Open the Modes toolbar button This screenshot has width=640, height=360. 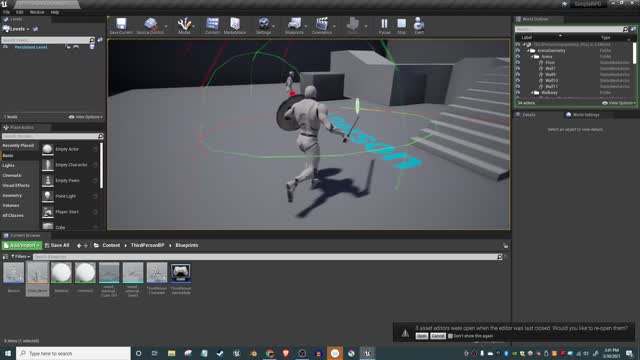click(x=184, y=26)
